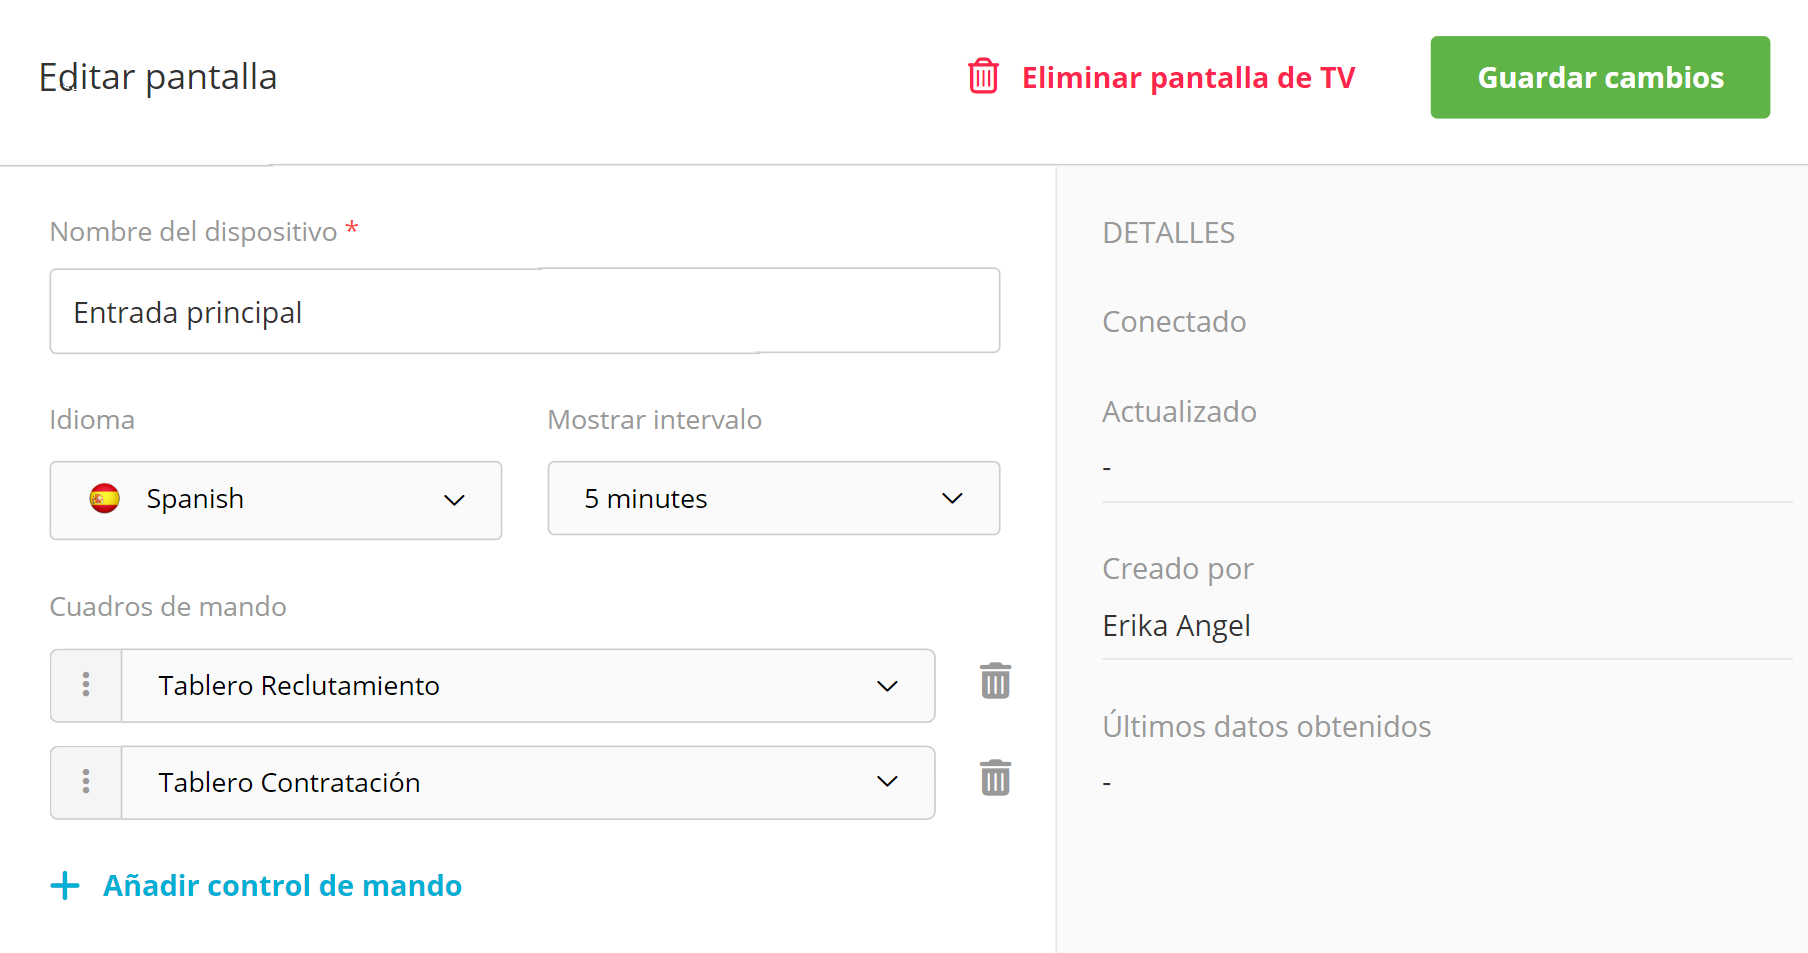Click the Erika Angel creator name
The width and height of the screenshot is (1808, 953).
coord(1176,625)
